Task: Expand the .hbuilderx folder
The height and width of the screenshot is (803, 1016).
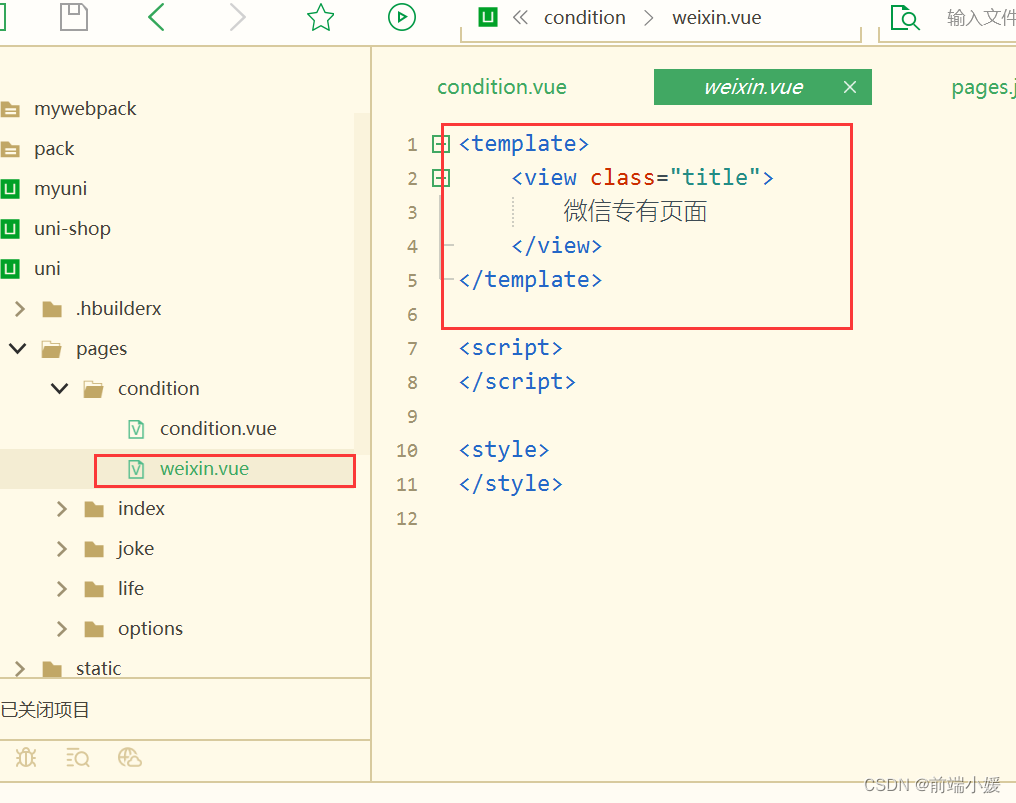Action: click(x=19, y=309)
